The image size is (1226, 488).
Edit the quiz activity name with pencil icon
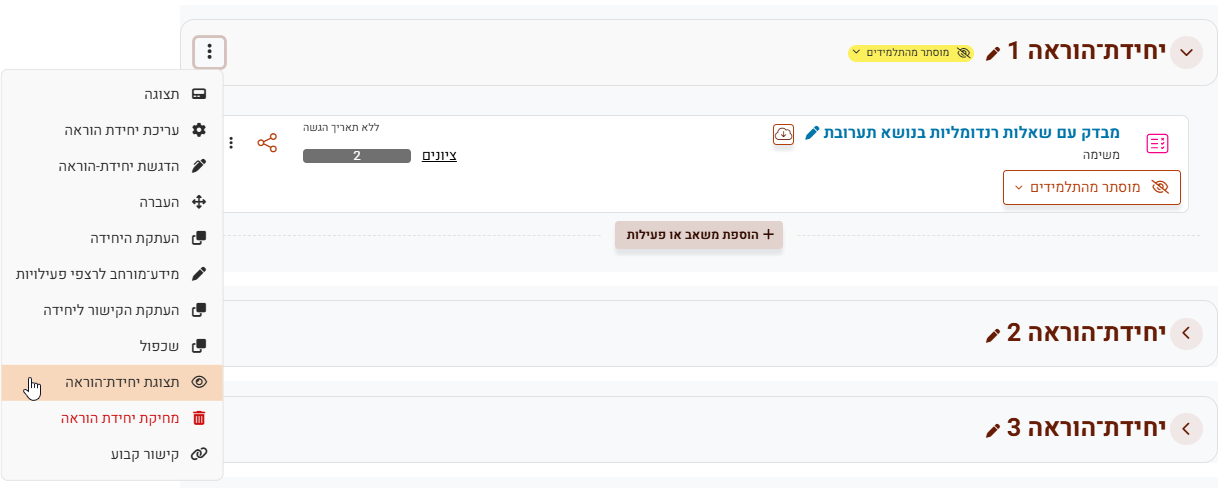(812, 133)
